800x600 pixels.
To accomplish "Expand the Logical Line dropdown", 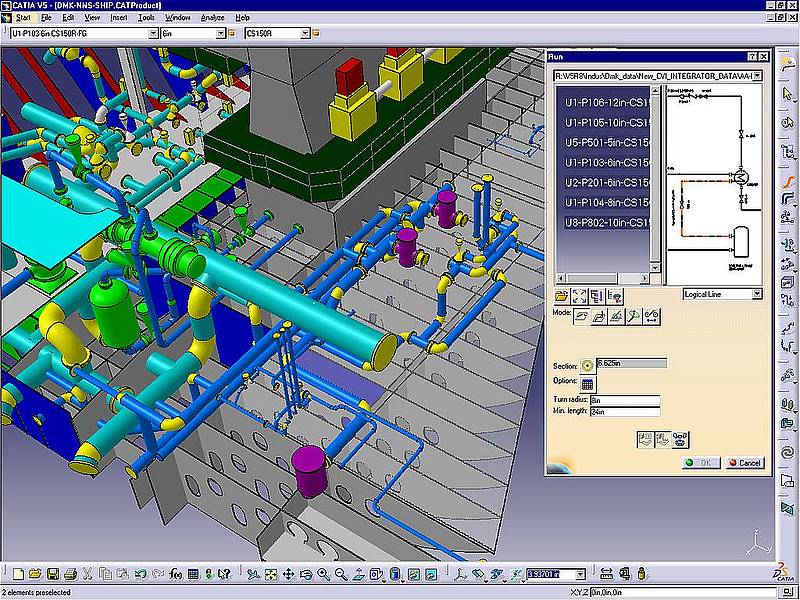I will click(756, 294).
